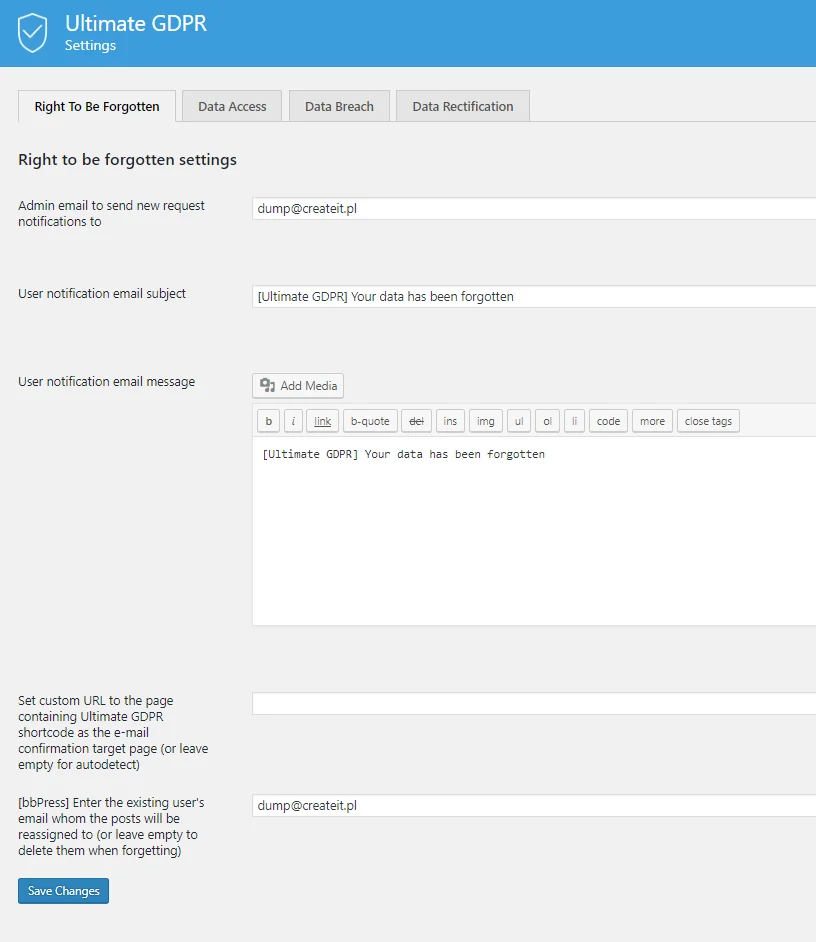This screenshot has height=942, width=816.
Task: Click the ins insert tag button
Action: pyautogui.click(x=450, y=421)
